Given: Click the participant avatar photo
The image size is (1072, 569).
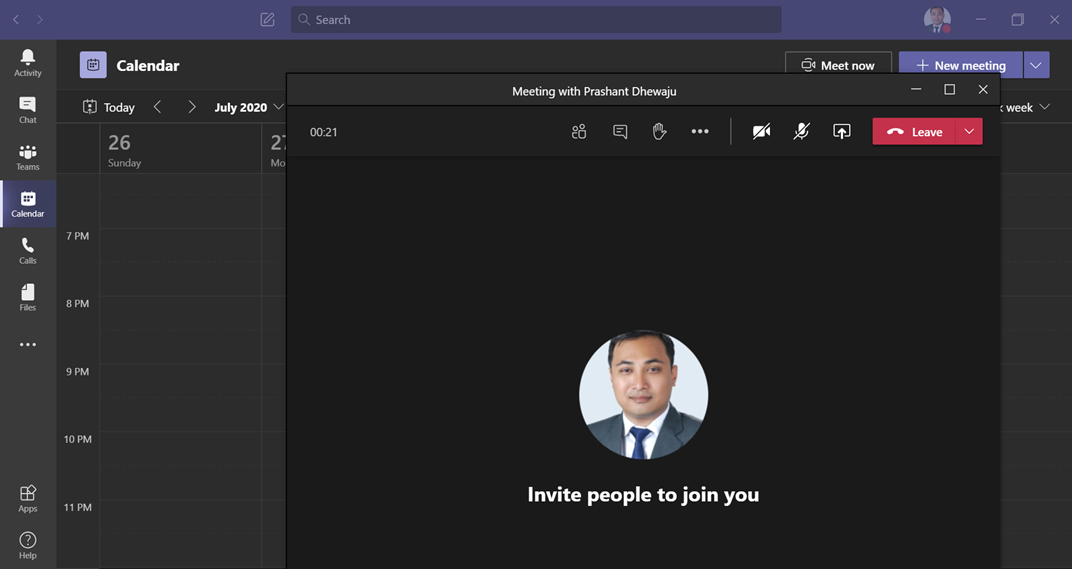Looking at the screenshot, I should (643, 395).
